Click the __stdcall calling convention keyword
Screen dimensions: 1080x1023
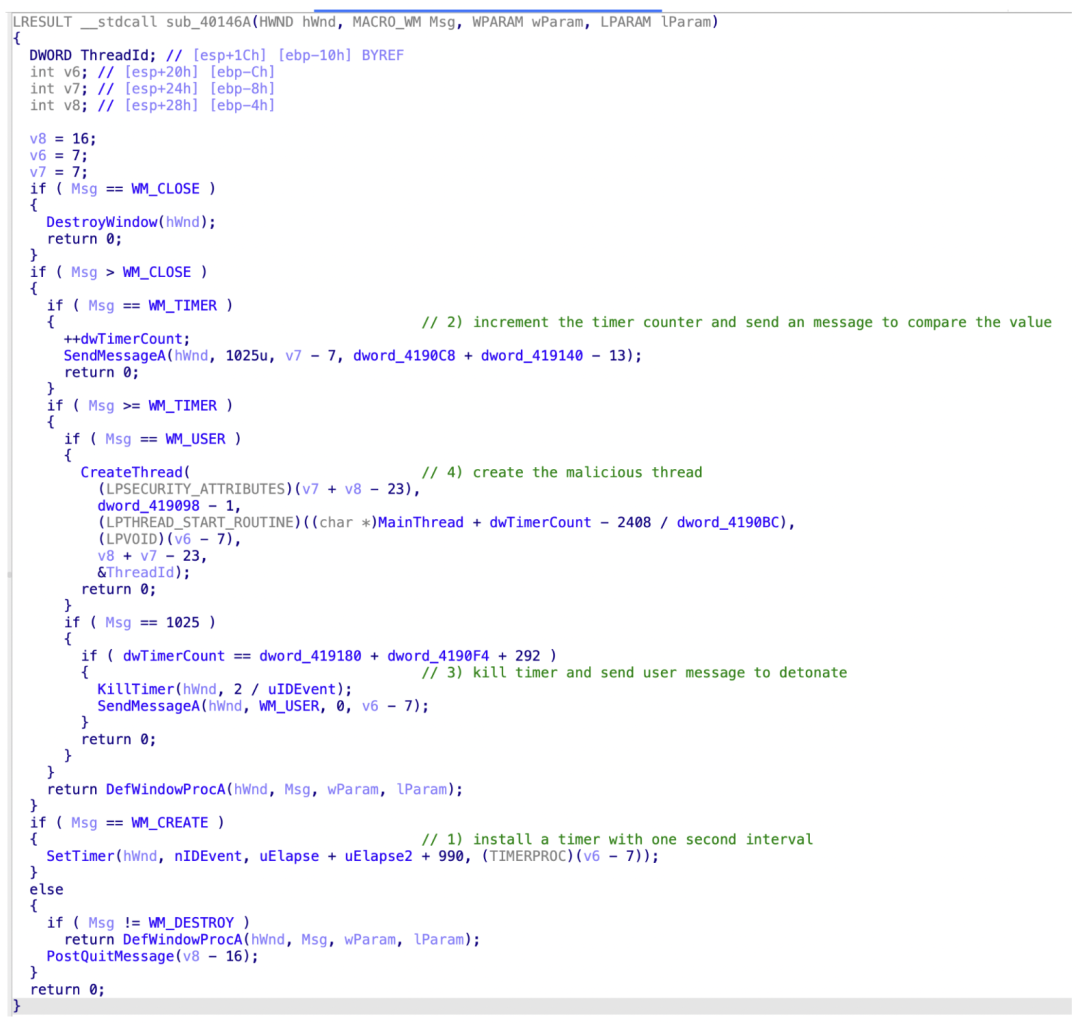pyautogui.click(x=119, y=22)
